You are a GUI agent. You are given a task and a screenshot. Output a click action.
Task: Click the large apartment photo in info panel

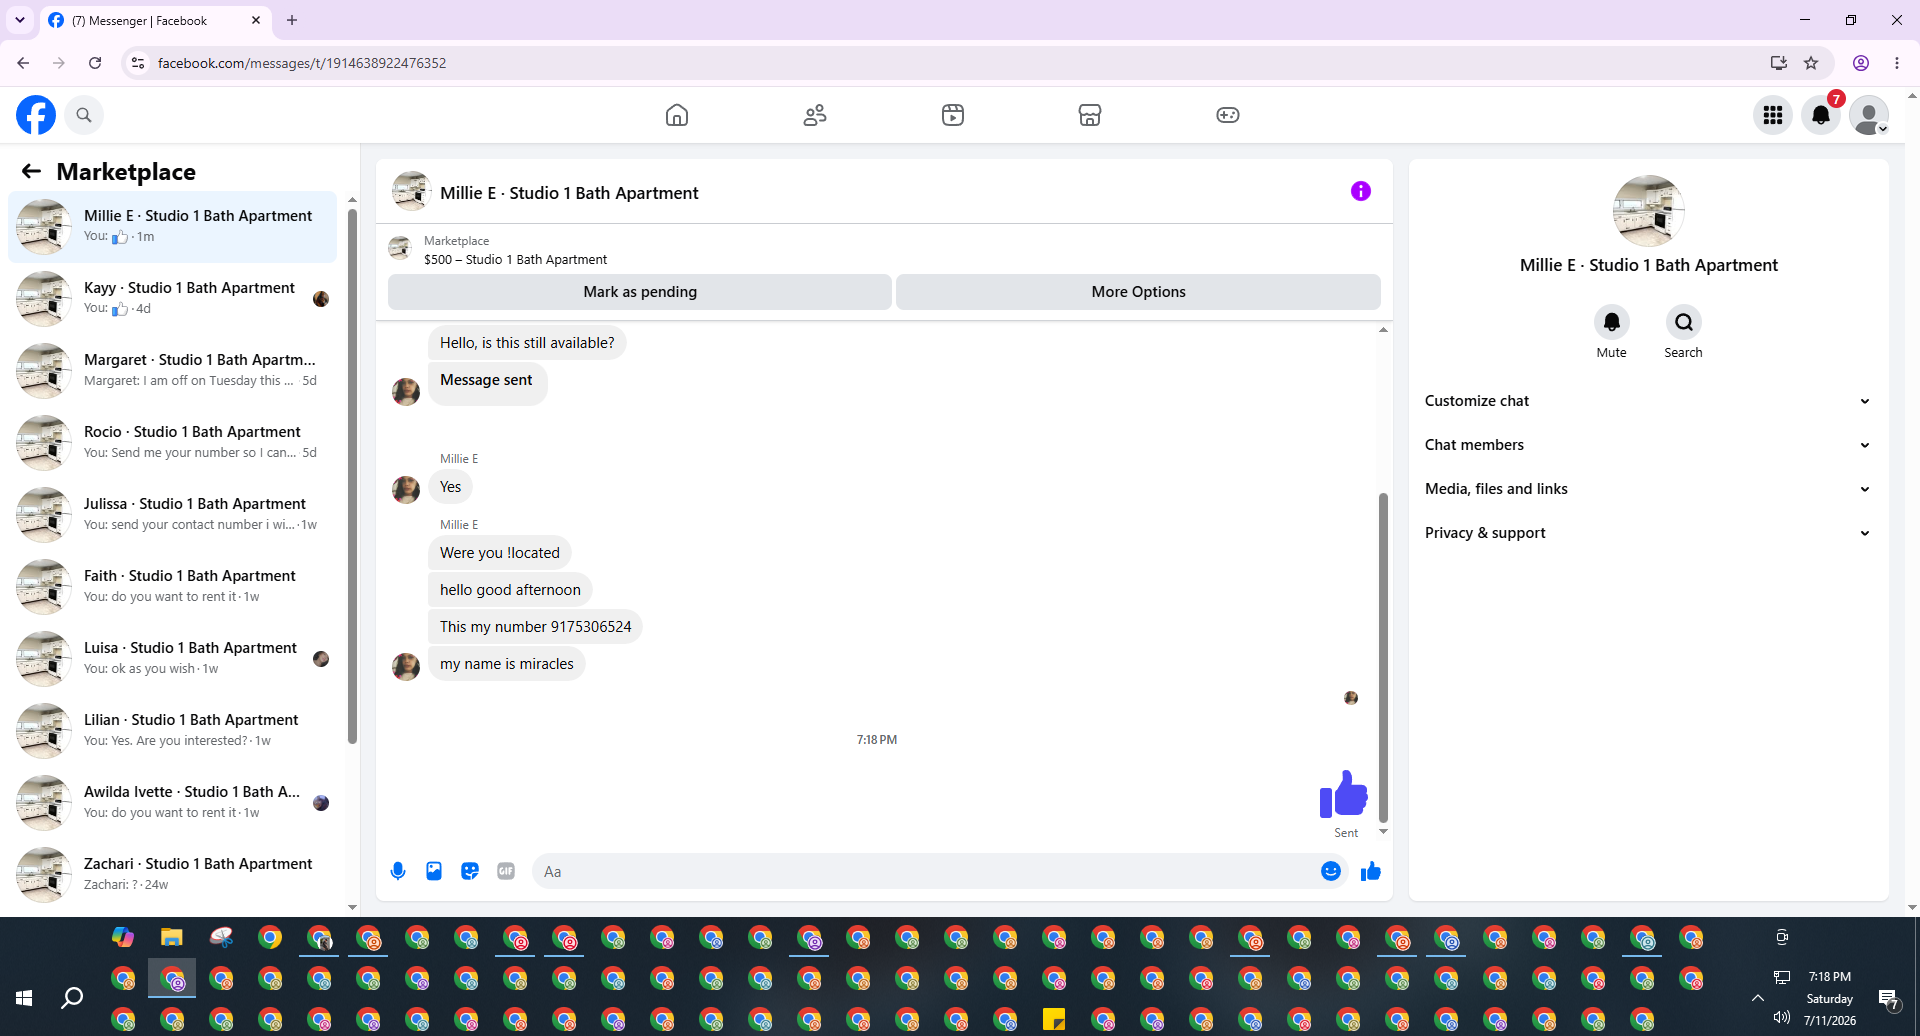(x=1648, y=211)
